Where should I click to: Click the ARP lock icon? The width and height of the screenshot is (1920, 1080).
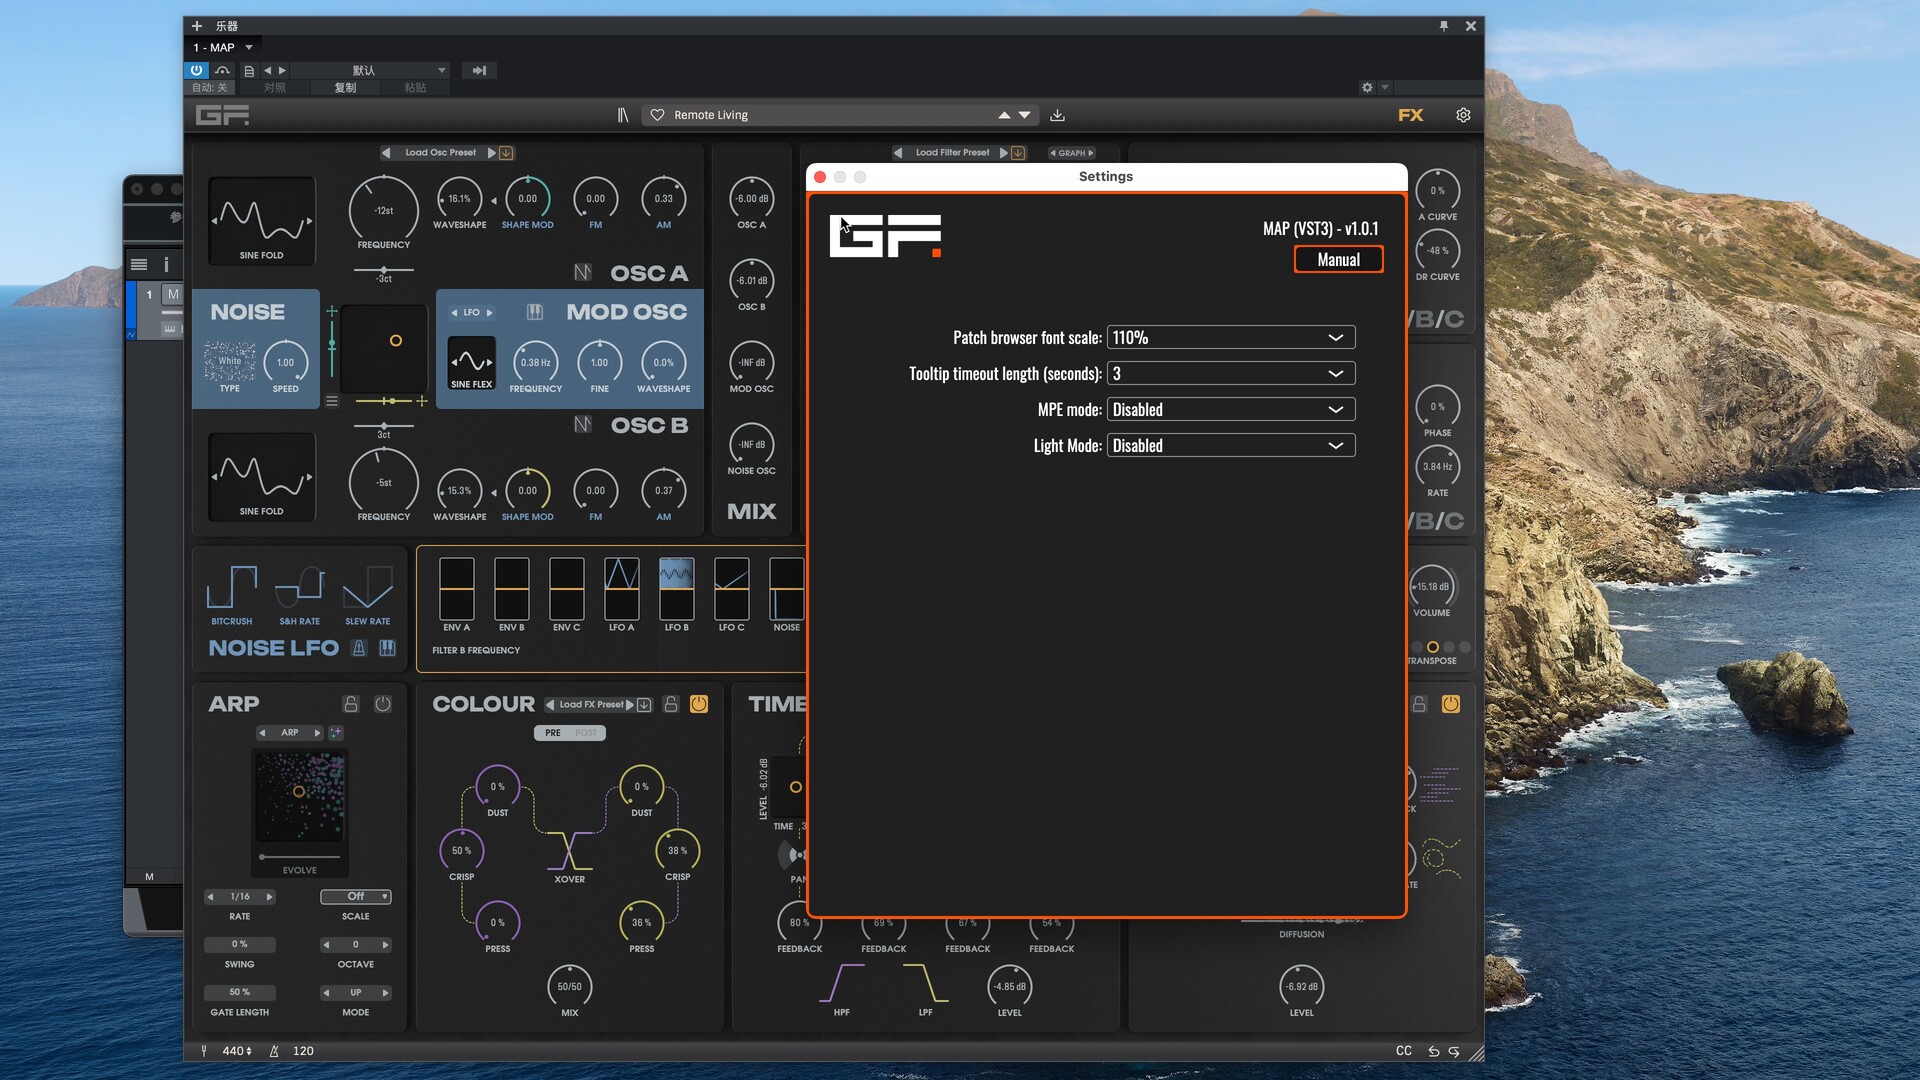coord(351,704)
